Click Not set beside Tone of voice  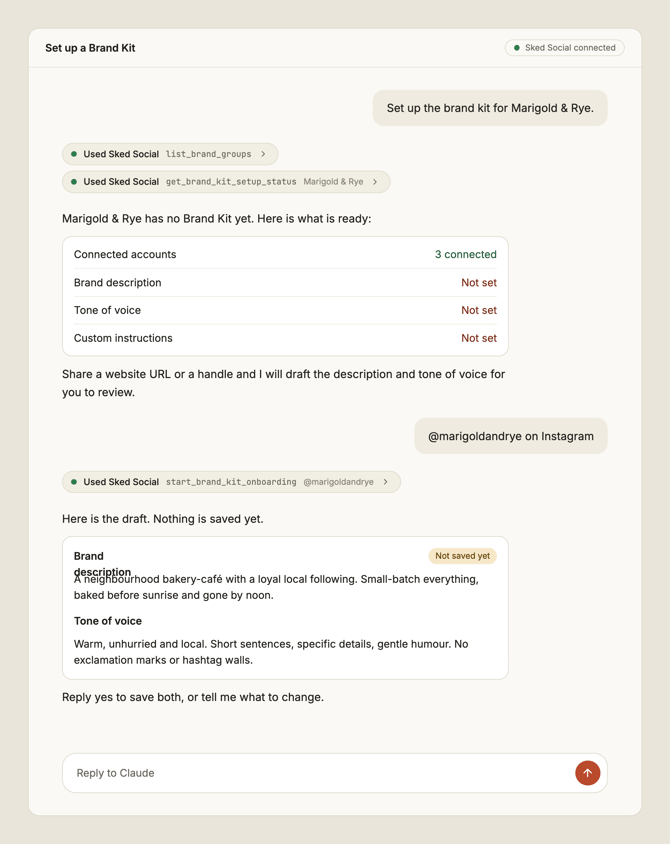(x=479, y=310)
